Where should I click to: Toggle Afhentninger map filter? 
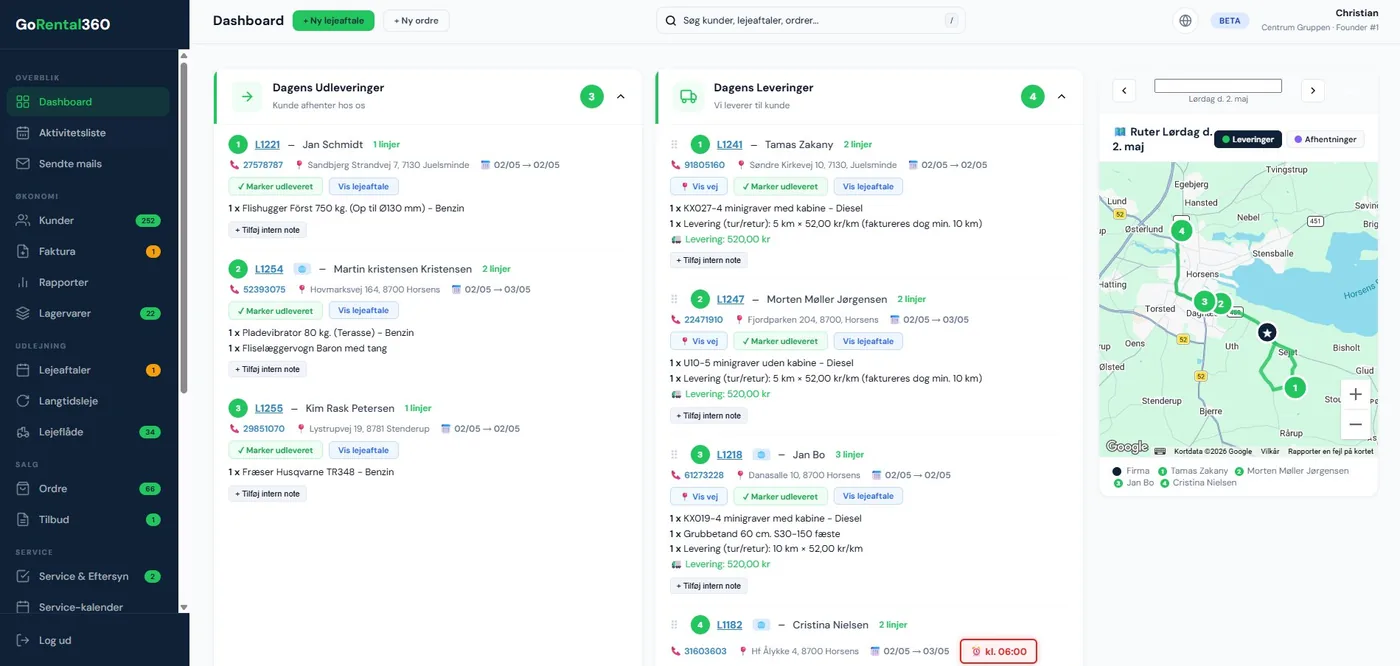pos(1325,140)
